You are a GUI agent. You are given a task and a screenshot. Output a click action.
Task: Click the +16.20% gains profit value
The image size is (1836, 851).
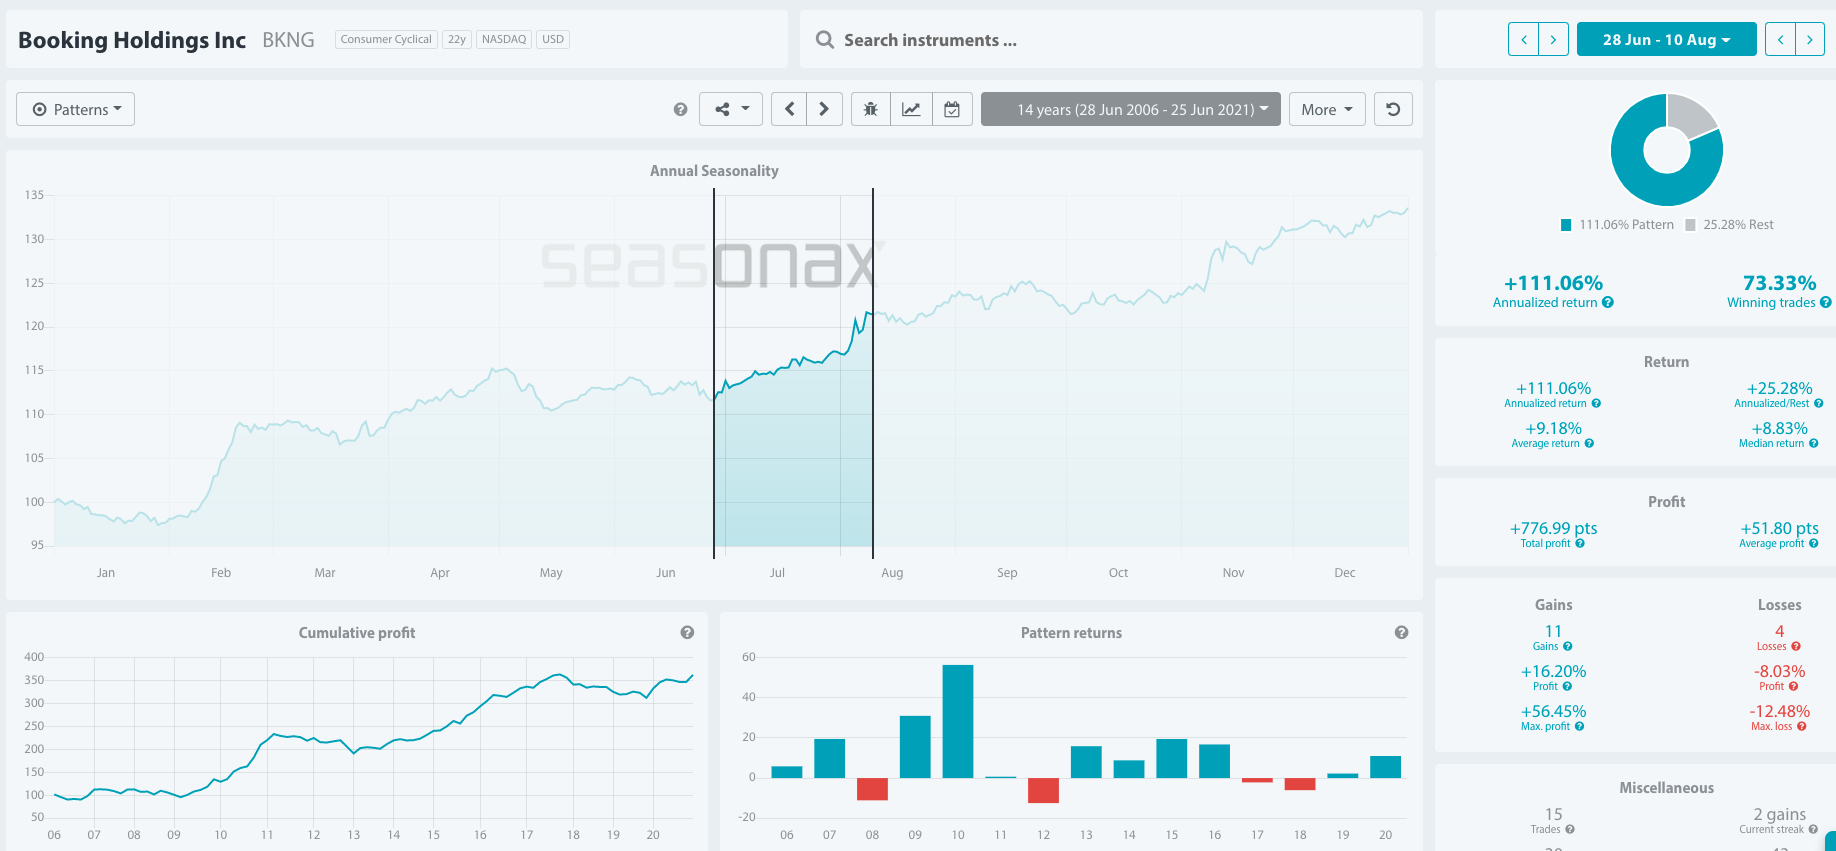pos(1553,671)
